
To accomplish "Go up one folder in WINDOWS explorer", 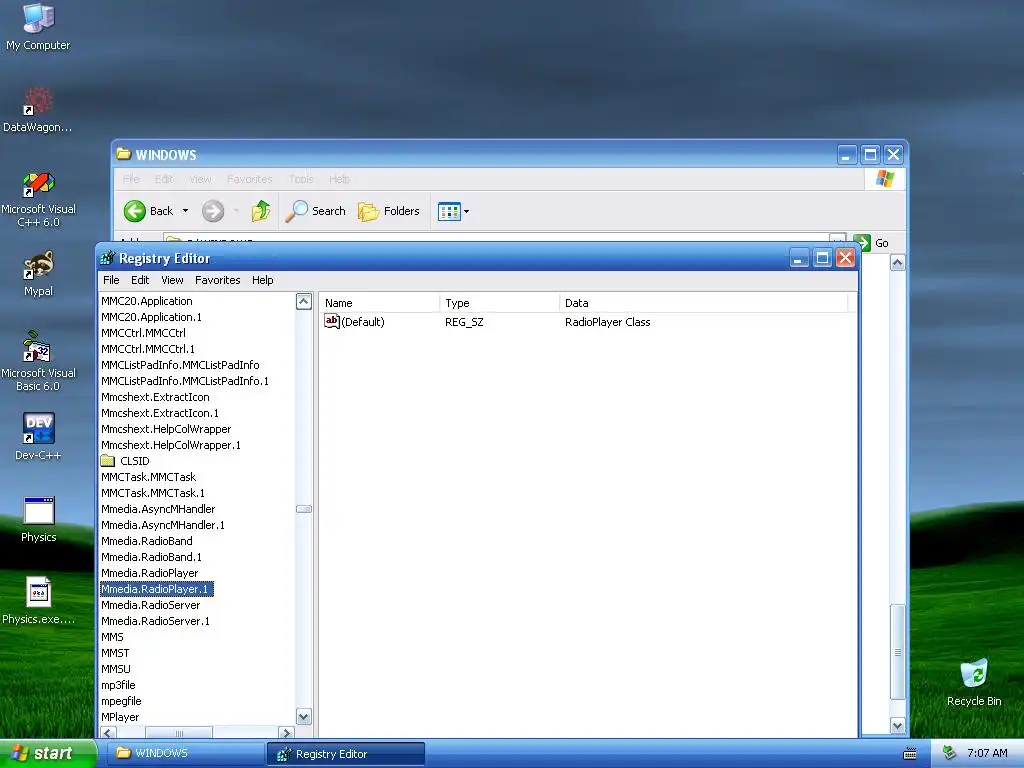I will (x=261, y=211).
